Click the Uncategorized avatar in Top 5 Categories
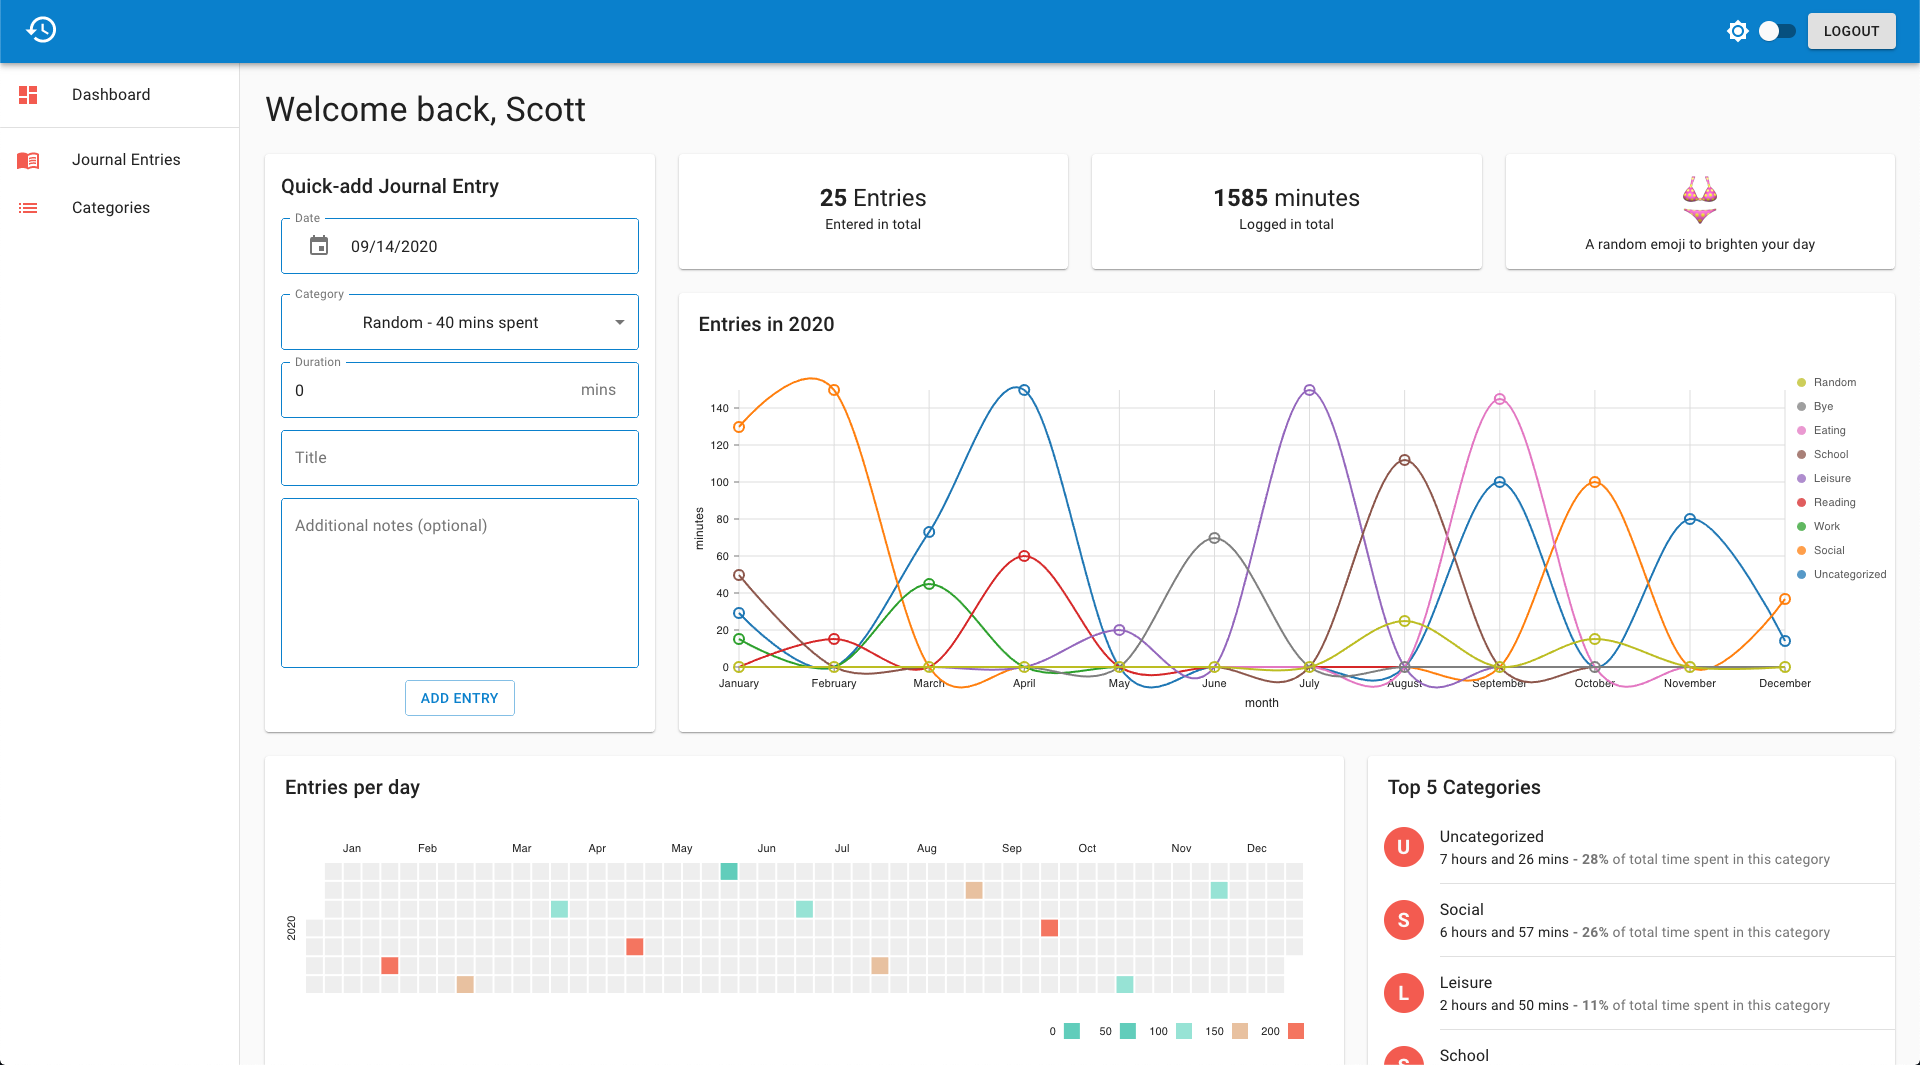The image size is (1920, 1065). point(1404,847)
